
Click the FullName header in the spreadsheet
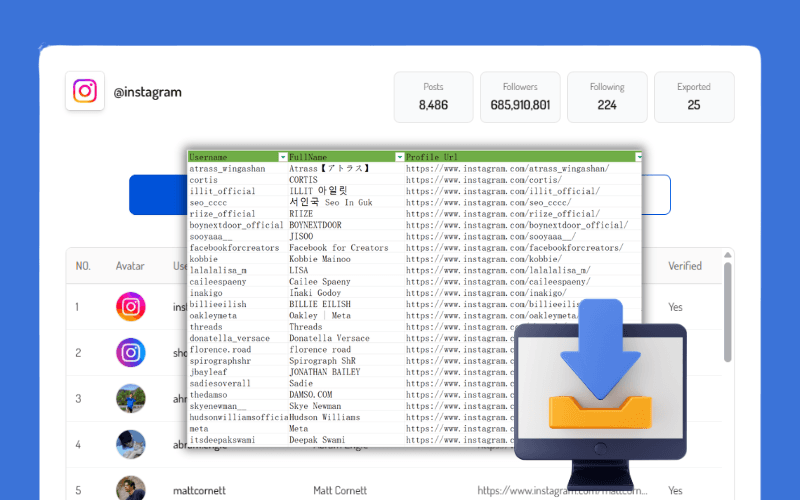click(308, 157)
